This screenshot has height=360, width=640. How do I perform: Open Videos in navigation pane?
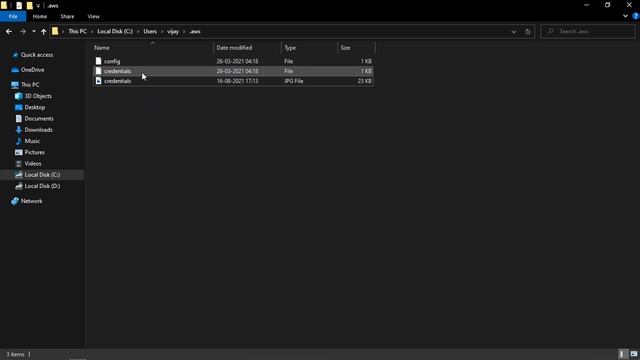click(33, 163)
